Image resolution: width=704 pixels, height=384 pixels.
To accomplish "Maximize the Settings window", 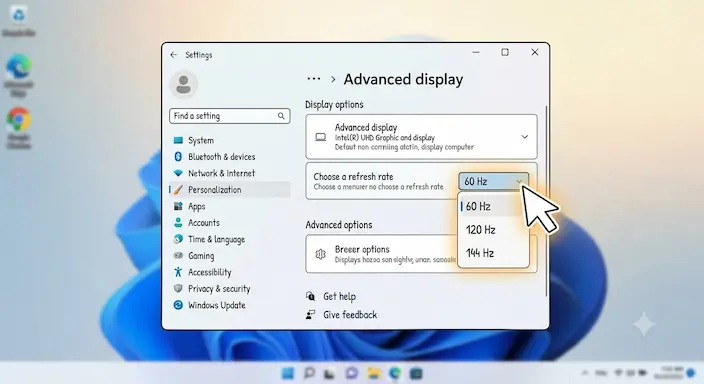I will tap(505, 53).
